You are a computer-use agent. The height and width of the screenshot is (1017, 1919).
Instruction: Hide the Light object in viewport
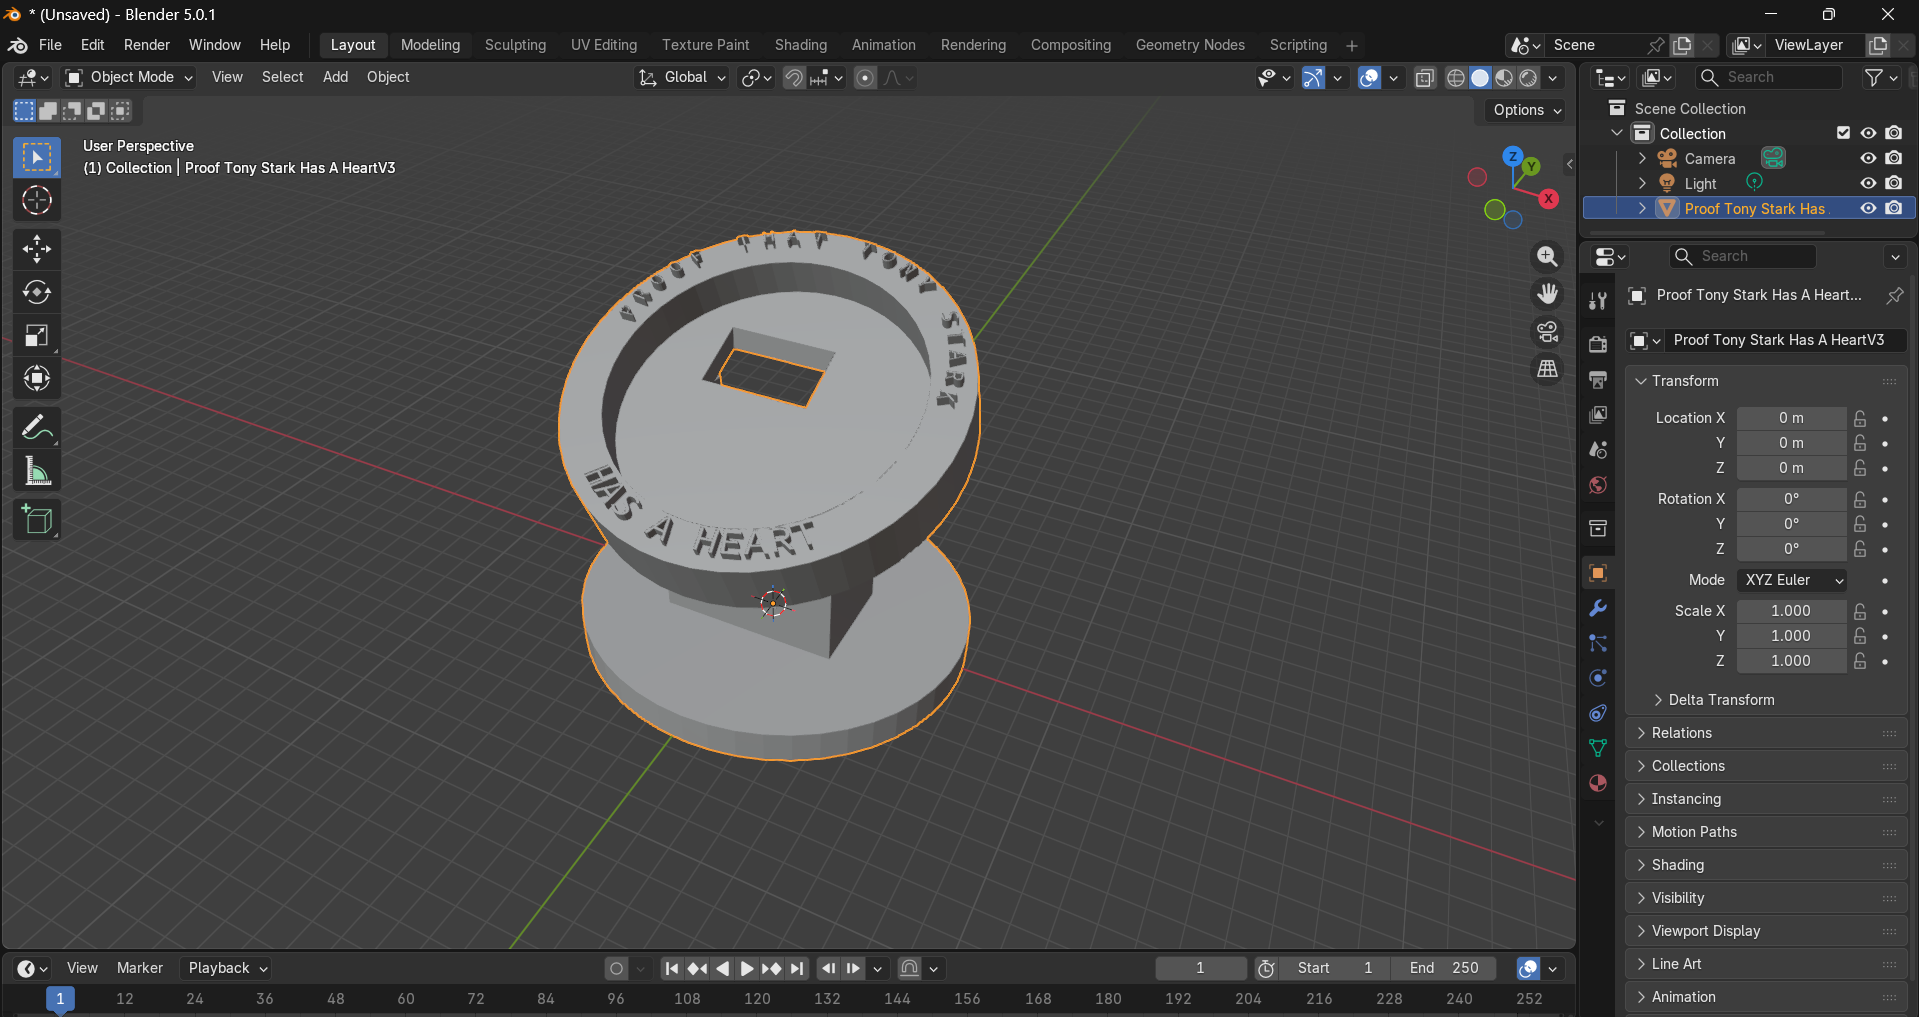[x=1868, y=183]
